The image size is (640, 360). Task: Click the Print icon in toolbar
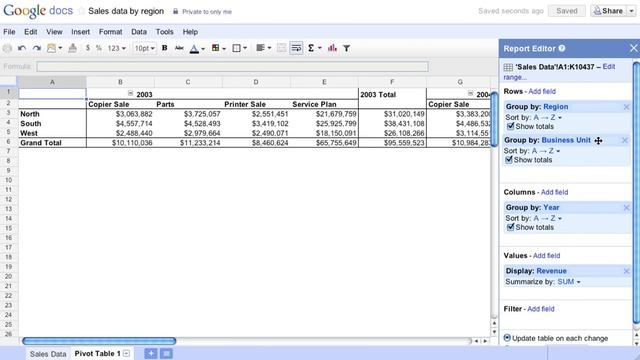(7, 48)
